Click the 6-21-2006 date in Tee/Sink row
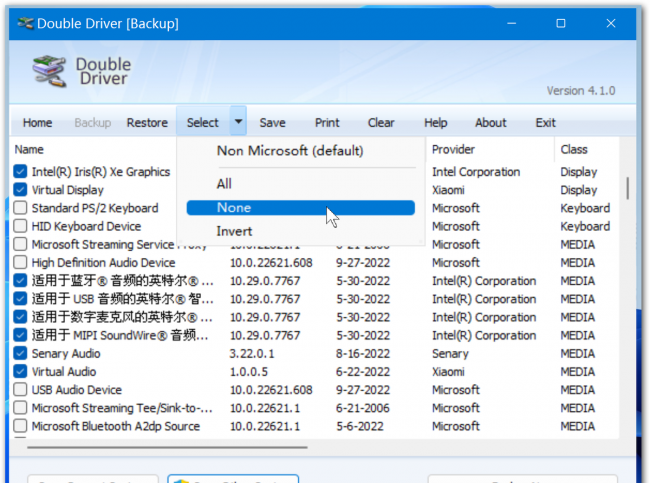Image resolution: width=650 pixels, height=483 pixels. pos(362,408)
